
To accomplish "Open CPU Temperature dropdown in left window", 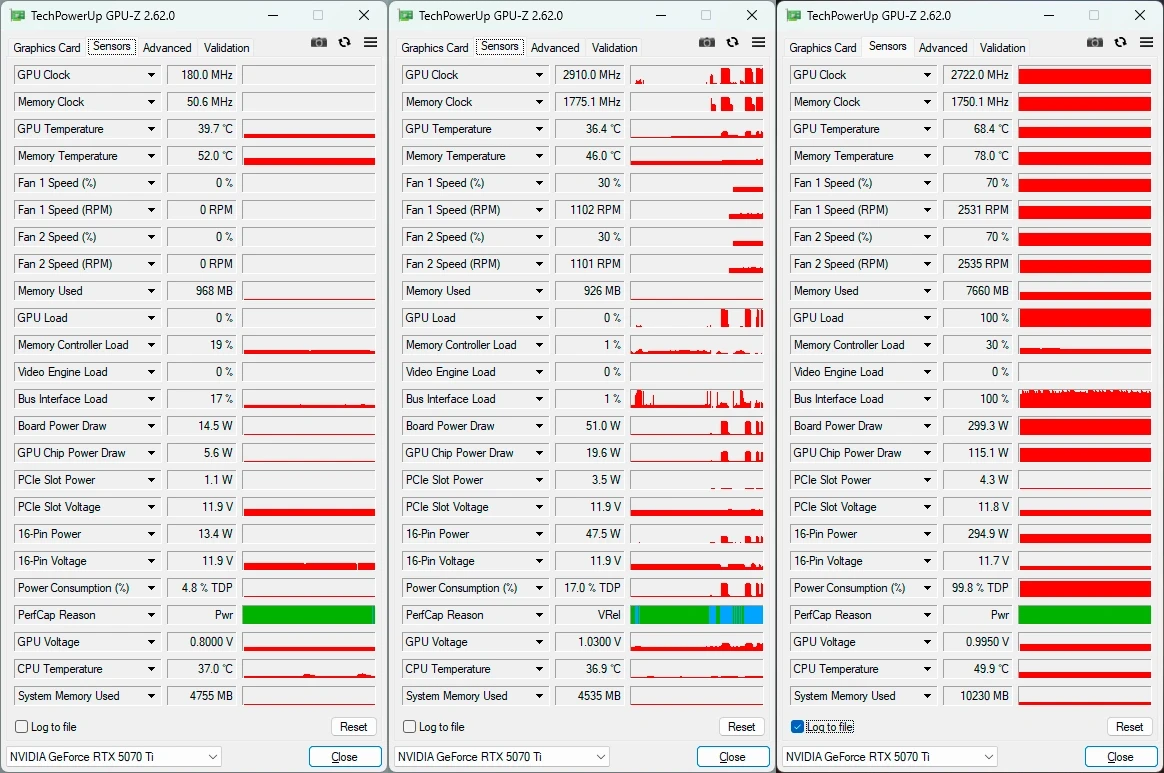I will pos(151,669).
